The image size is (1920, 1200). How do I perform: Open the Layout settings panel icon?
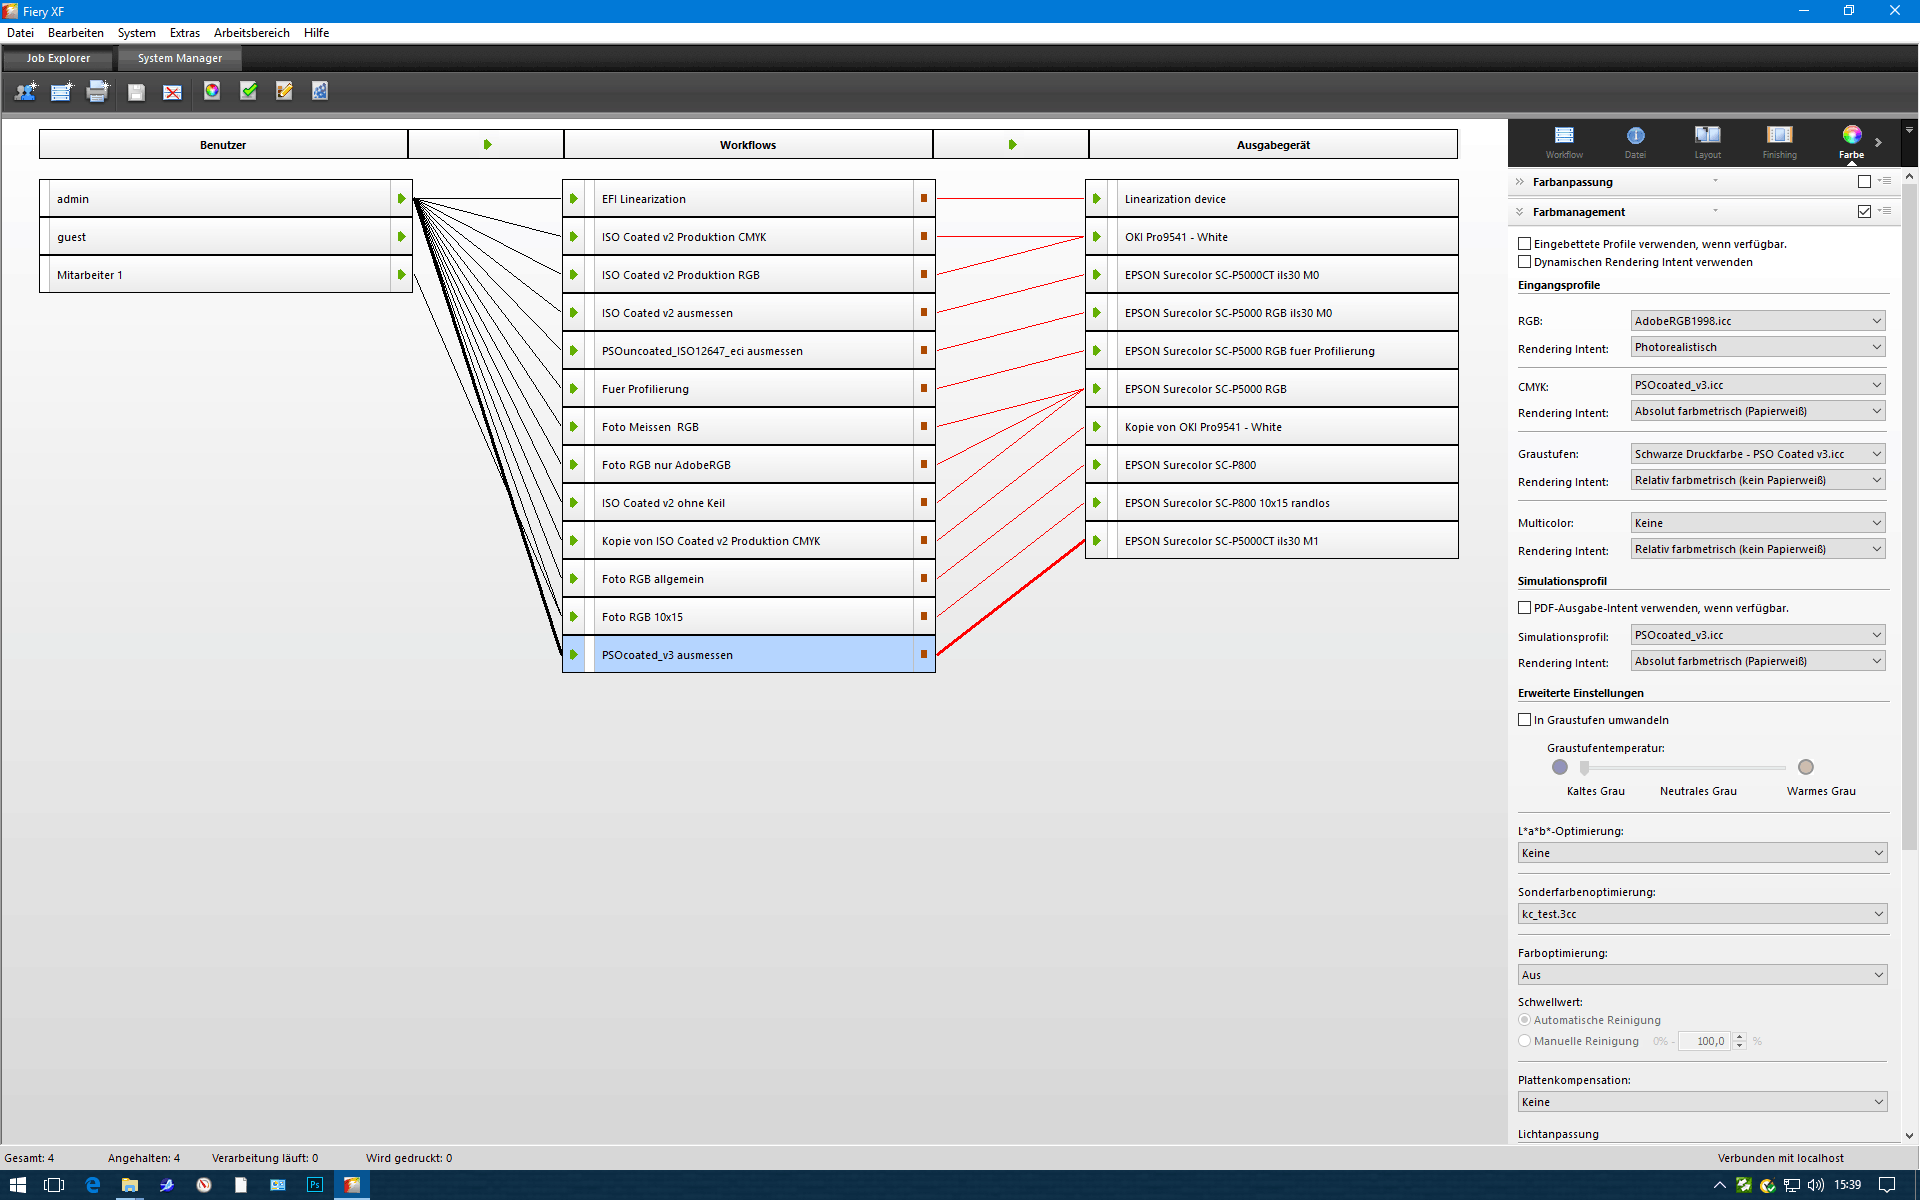1707,140
